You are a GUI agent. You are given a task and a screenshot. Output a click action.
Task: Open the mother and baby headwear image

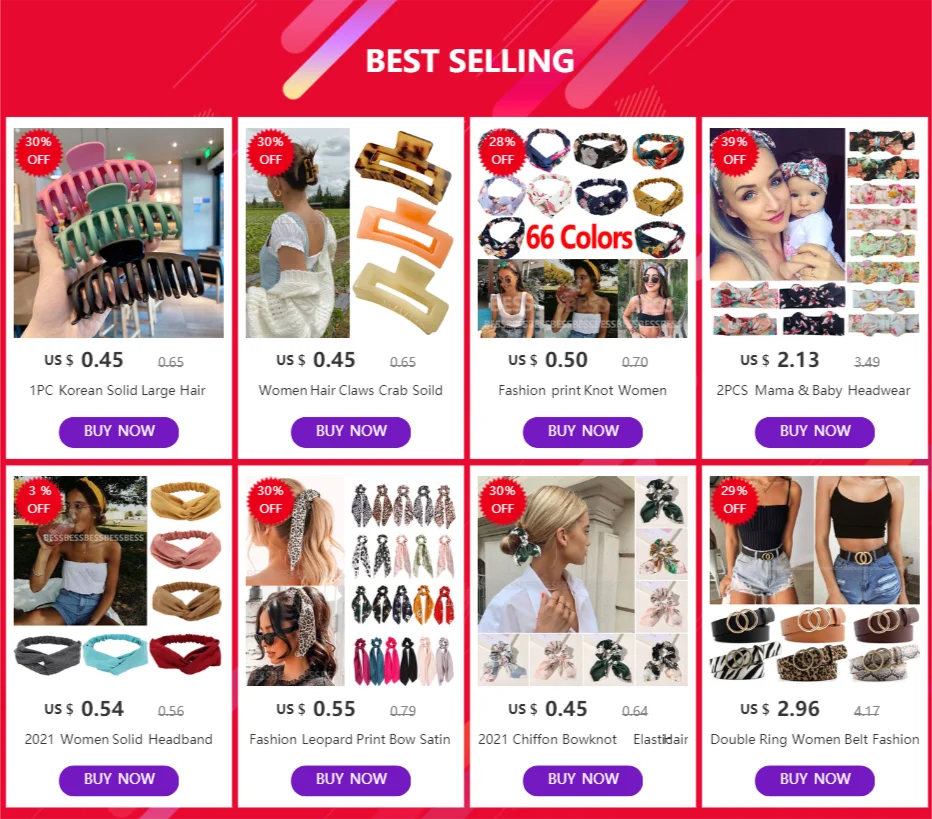815,233
